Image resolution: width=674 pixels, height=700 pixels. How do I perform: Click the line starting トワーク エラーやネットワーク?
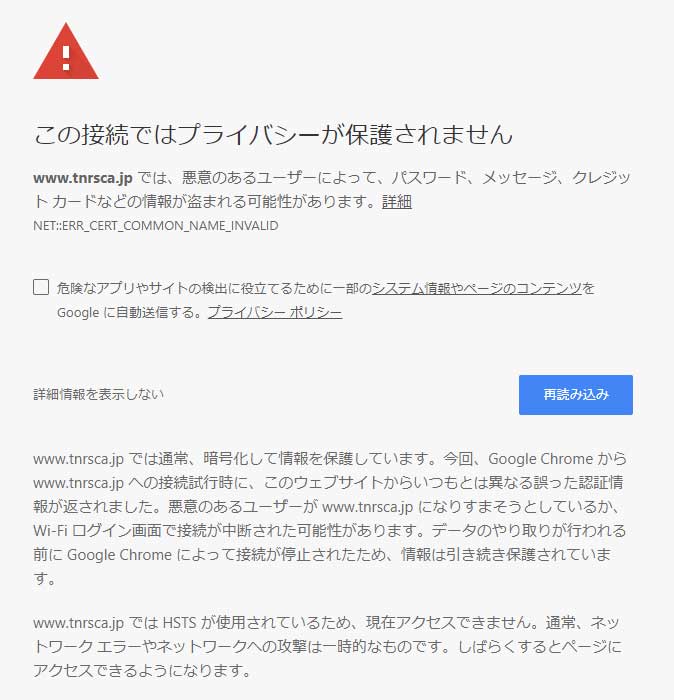pos(327,646)
